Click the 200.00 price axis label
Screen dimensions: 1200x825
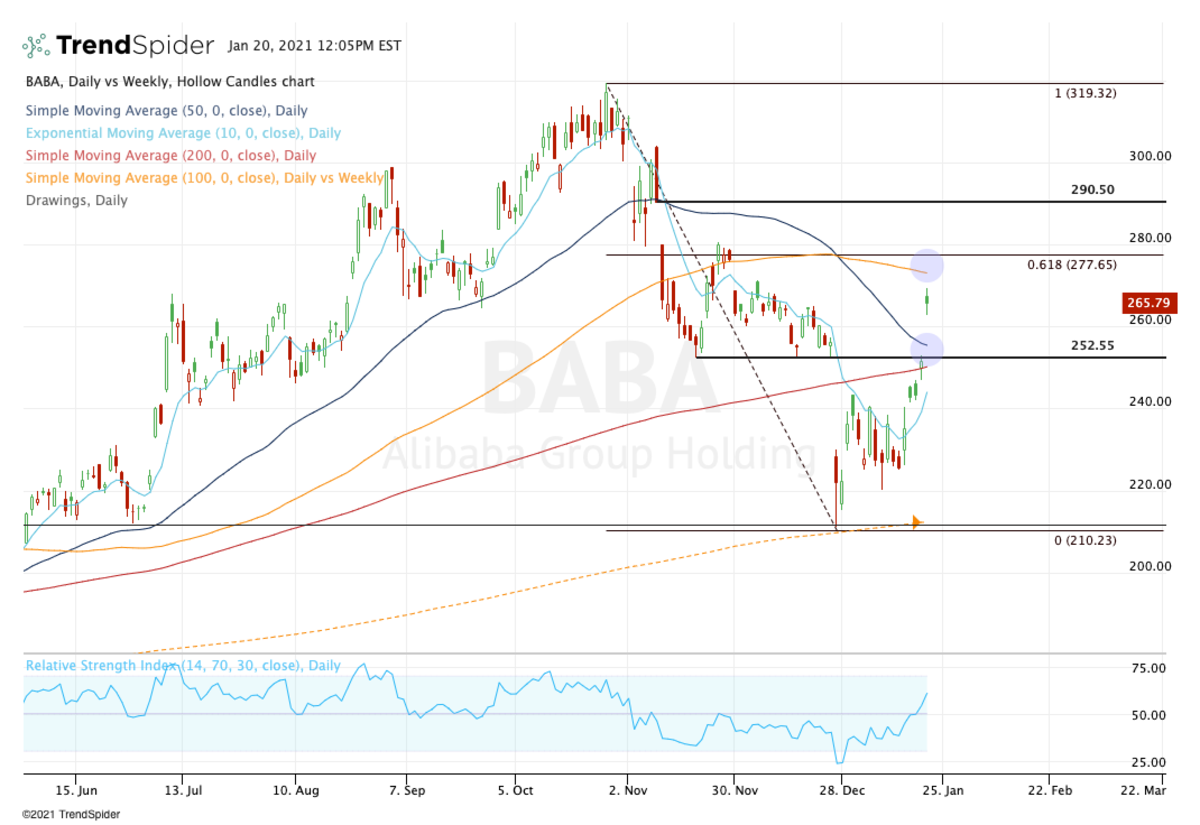coord(1149,566)
